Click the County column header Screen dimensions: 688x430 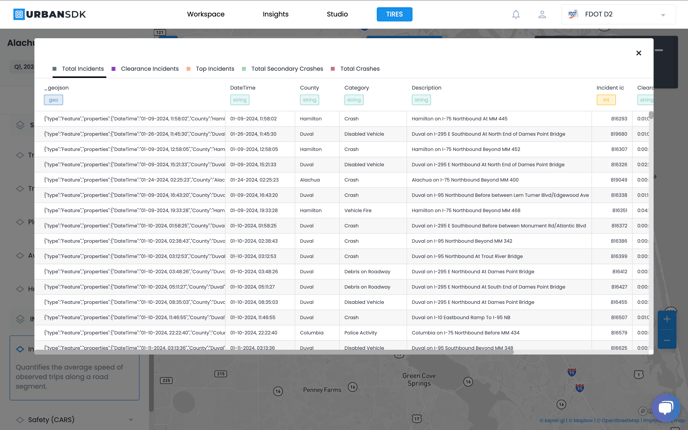(309, 88)
